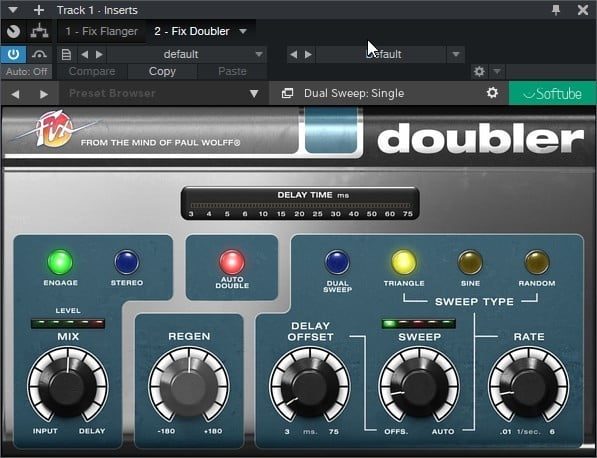
Task: Open the second default preset dropdown arrow
Action: [x=455, y=54]
